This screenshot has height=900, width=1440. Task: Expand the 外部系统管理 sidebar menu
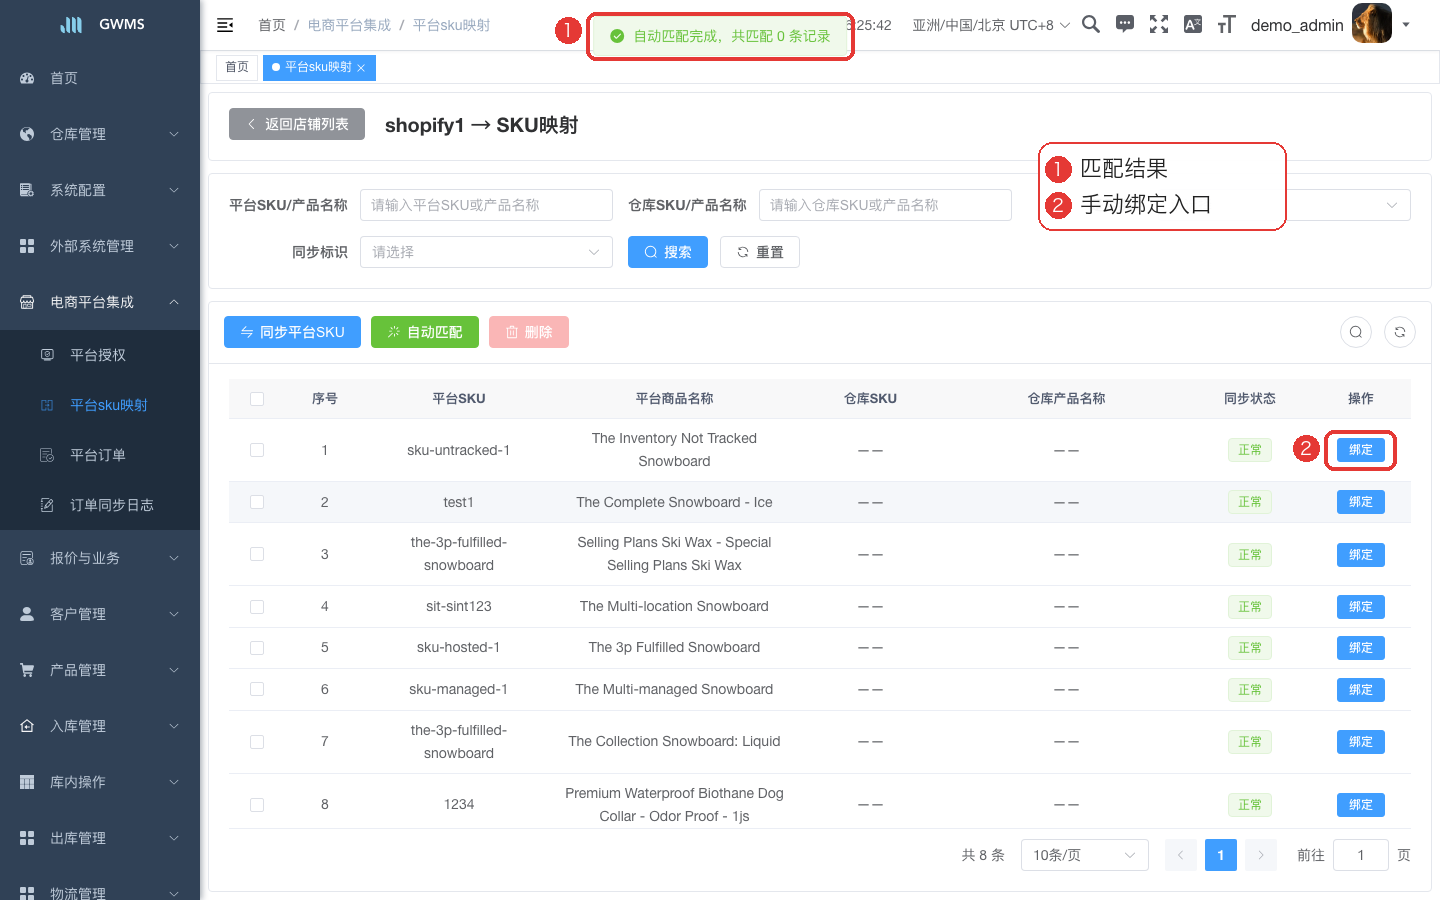(x=100, y=246)
